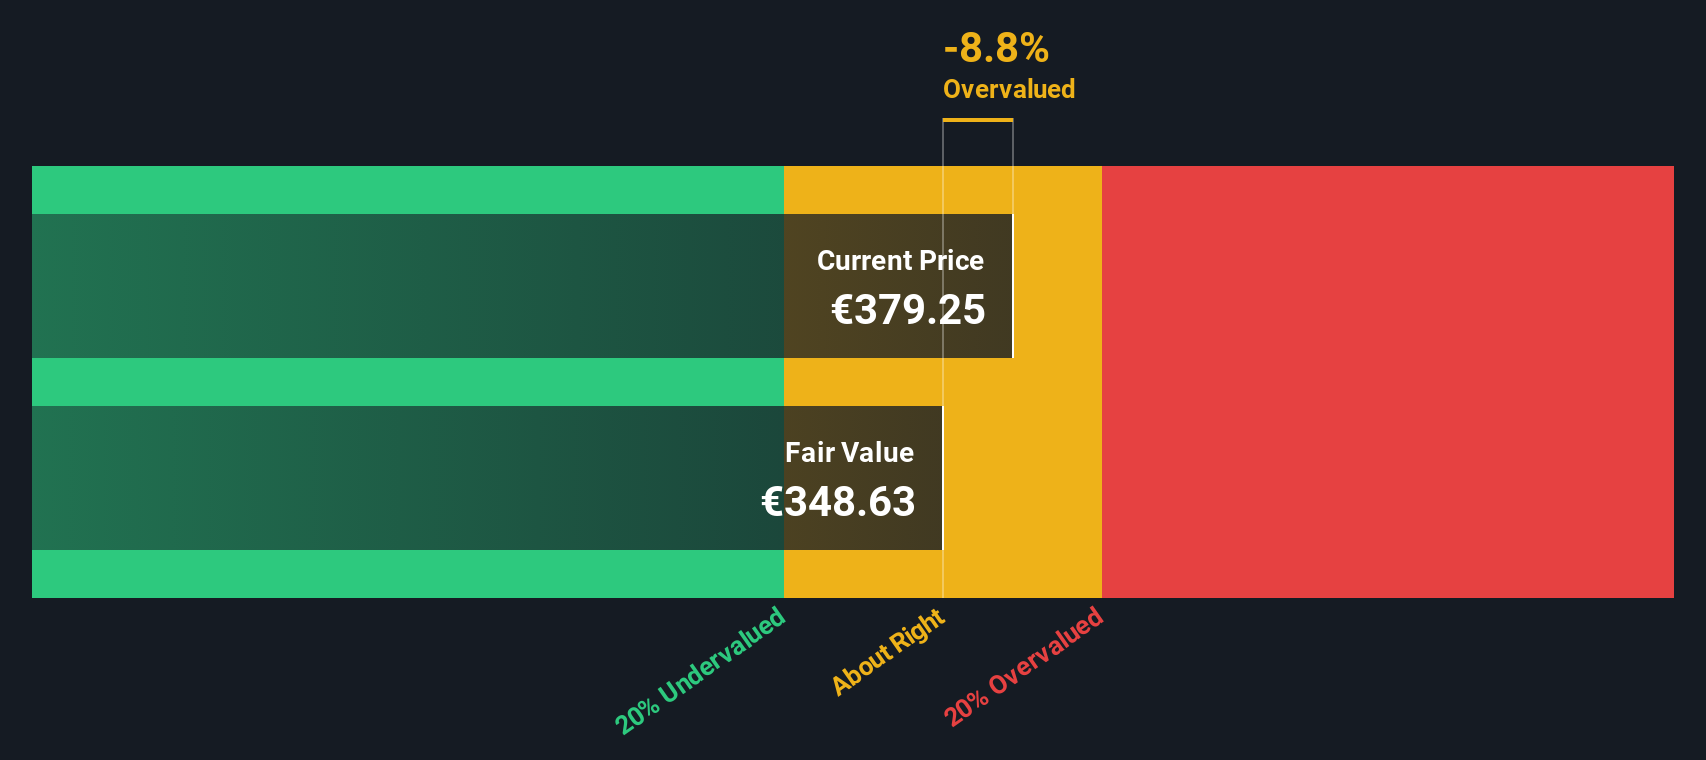Image resolution: width=1706 pixels, height=760 pixels.
Task: Click the right end of the Current Price bar
Action: [x=1012, y=286]
